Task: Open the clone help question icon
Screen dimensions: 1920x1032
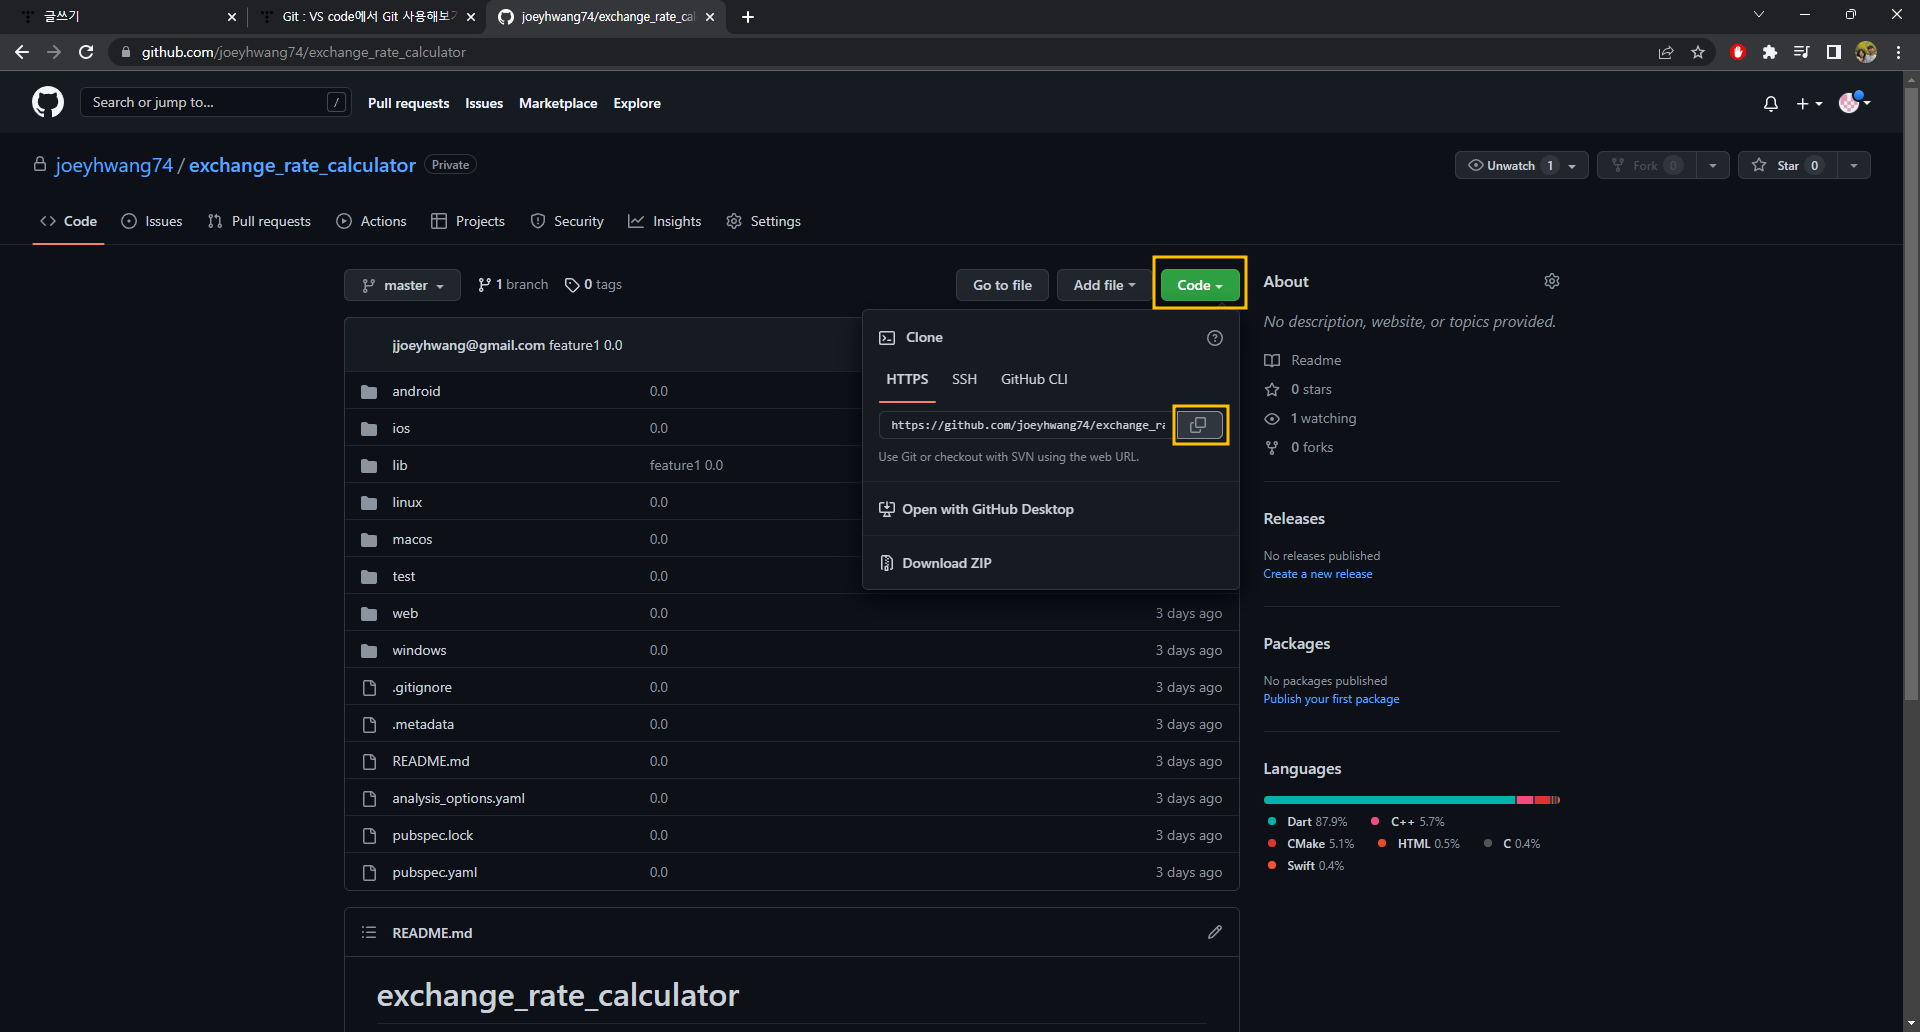Action: pyautogui.click(x=1215, y=338)
